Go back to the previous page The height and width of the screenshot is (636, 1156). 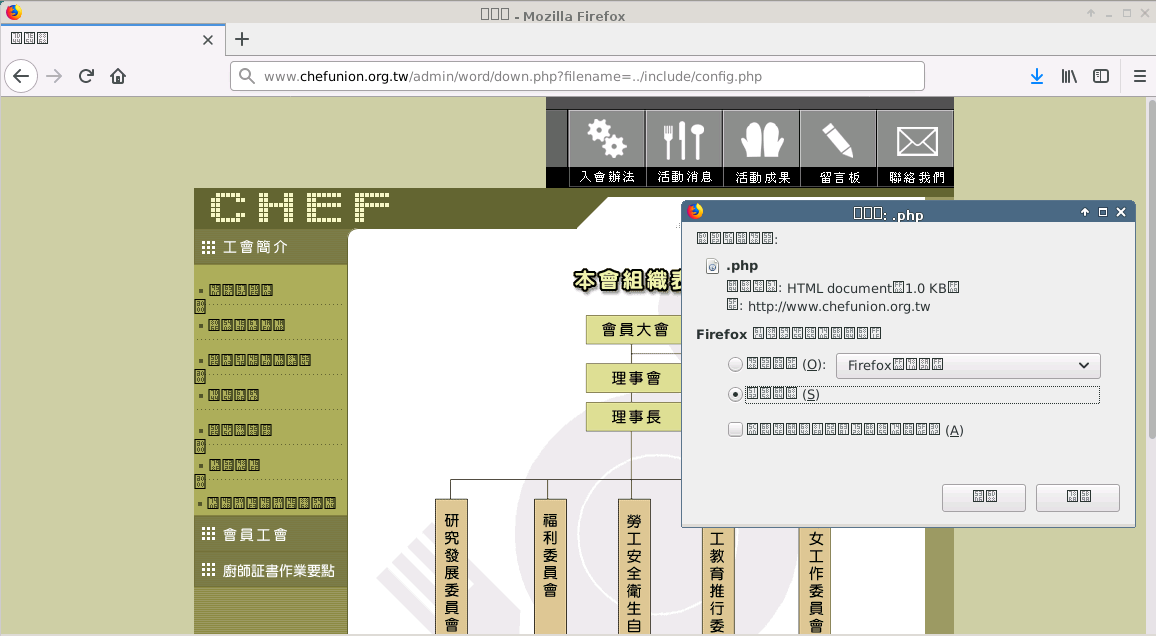21,76
